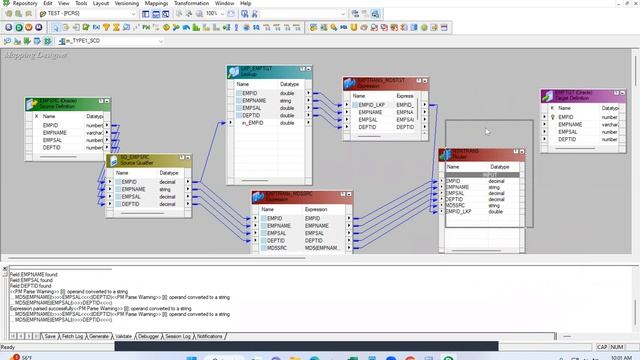Switch to the Session Log output tab

point(178,336)
